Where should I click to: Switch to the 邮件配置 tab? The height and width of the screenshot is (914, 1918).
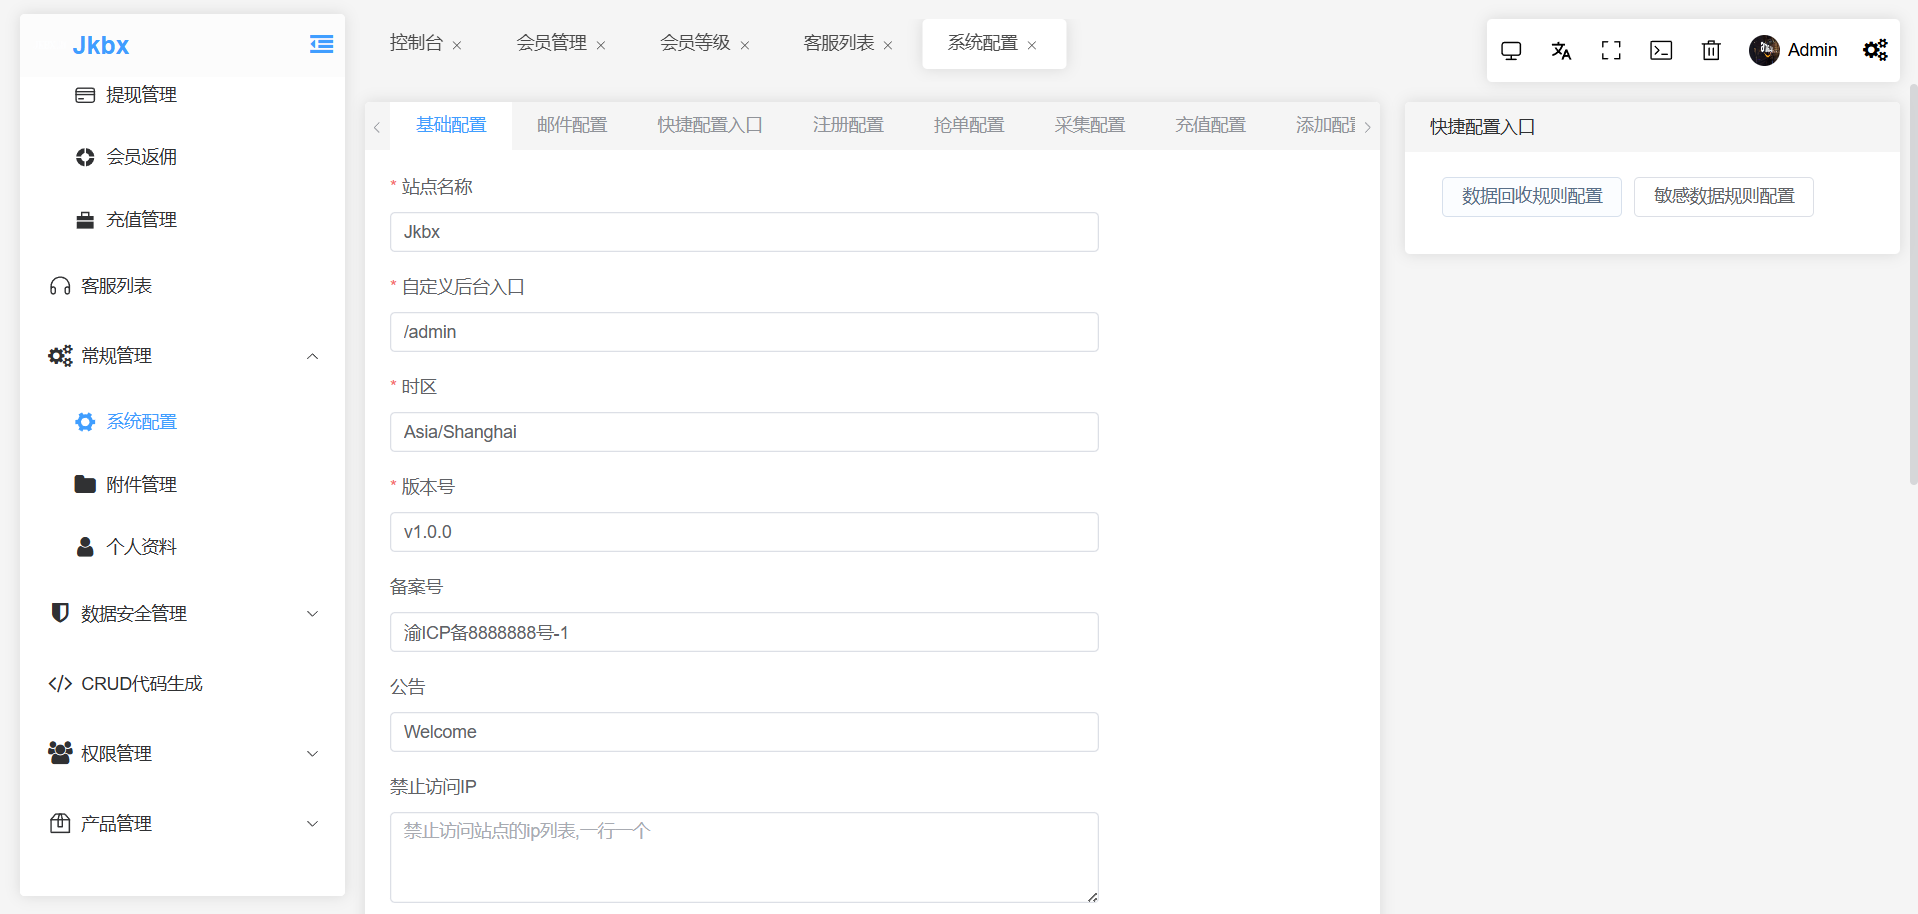[572, 125]
